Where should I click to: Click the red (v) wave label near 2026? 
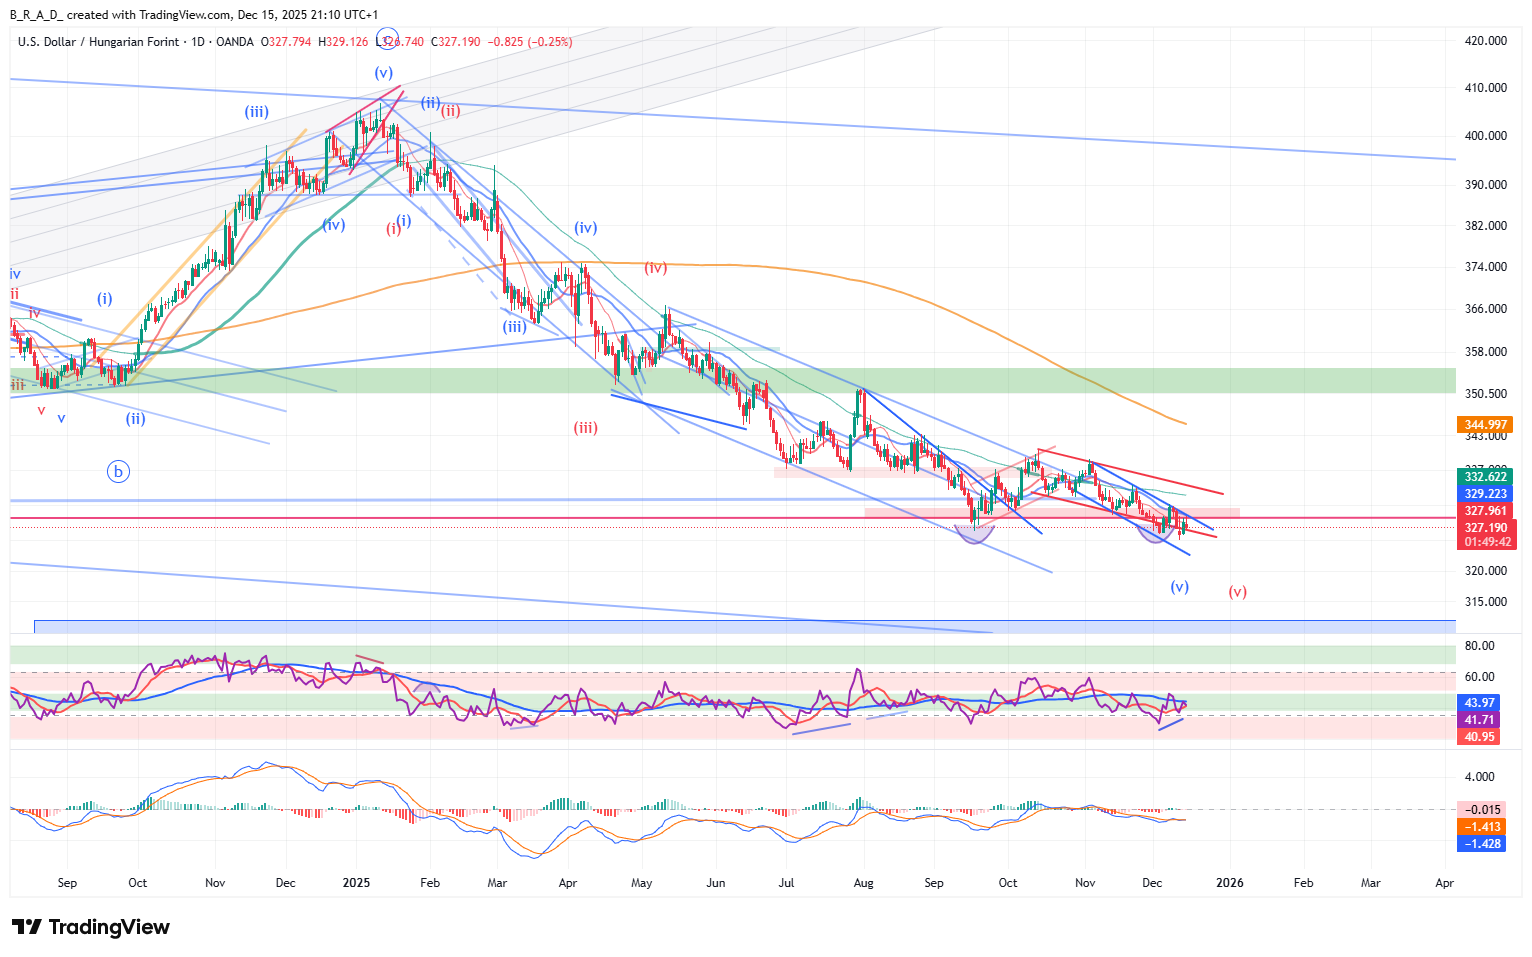[x=1237, y=591]
